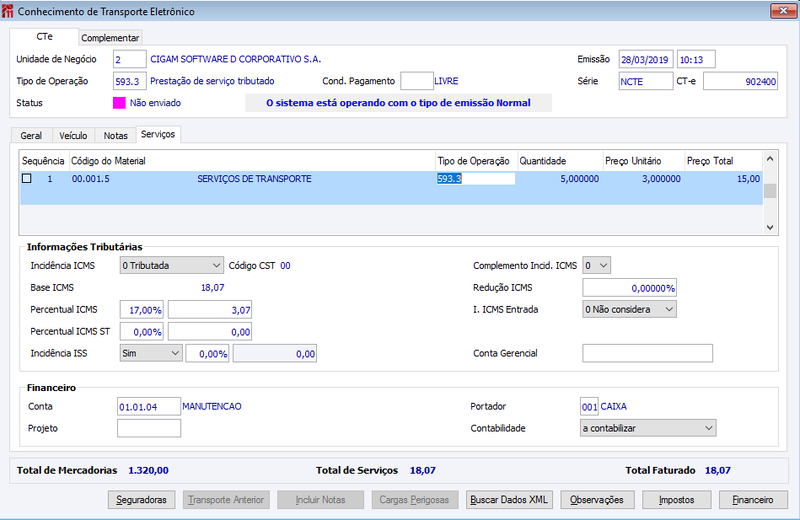
Task: Click the pink Não enviado status swatch
Action: pyautogui.click(x=119, y=103)
